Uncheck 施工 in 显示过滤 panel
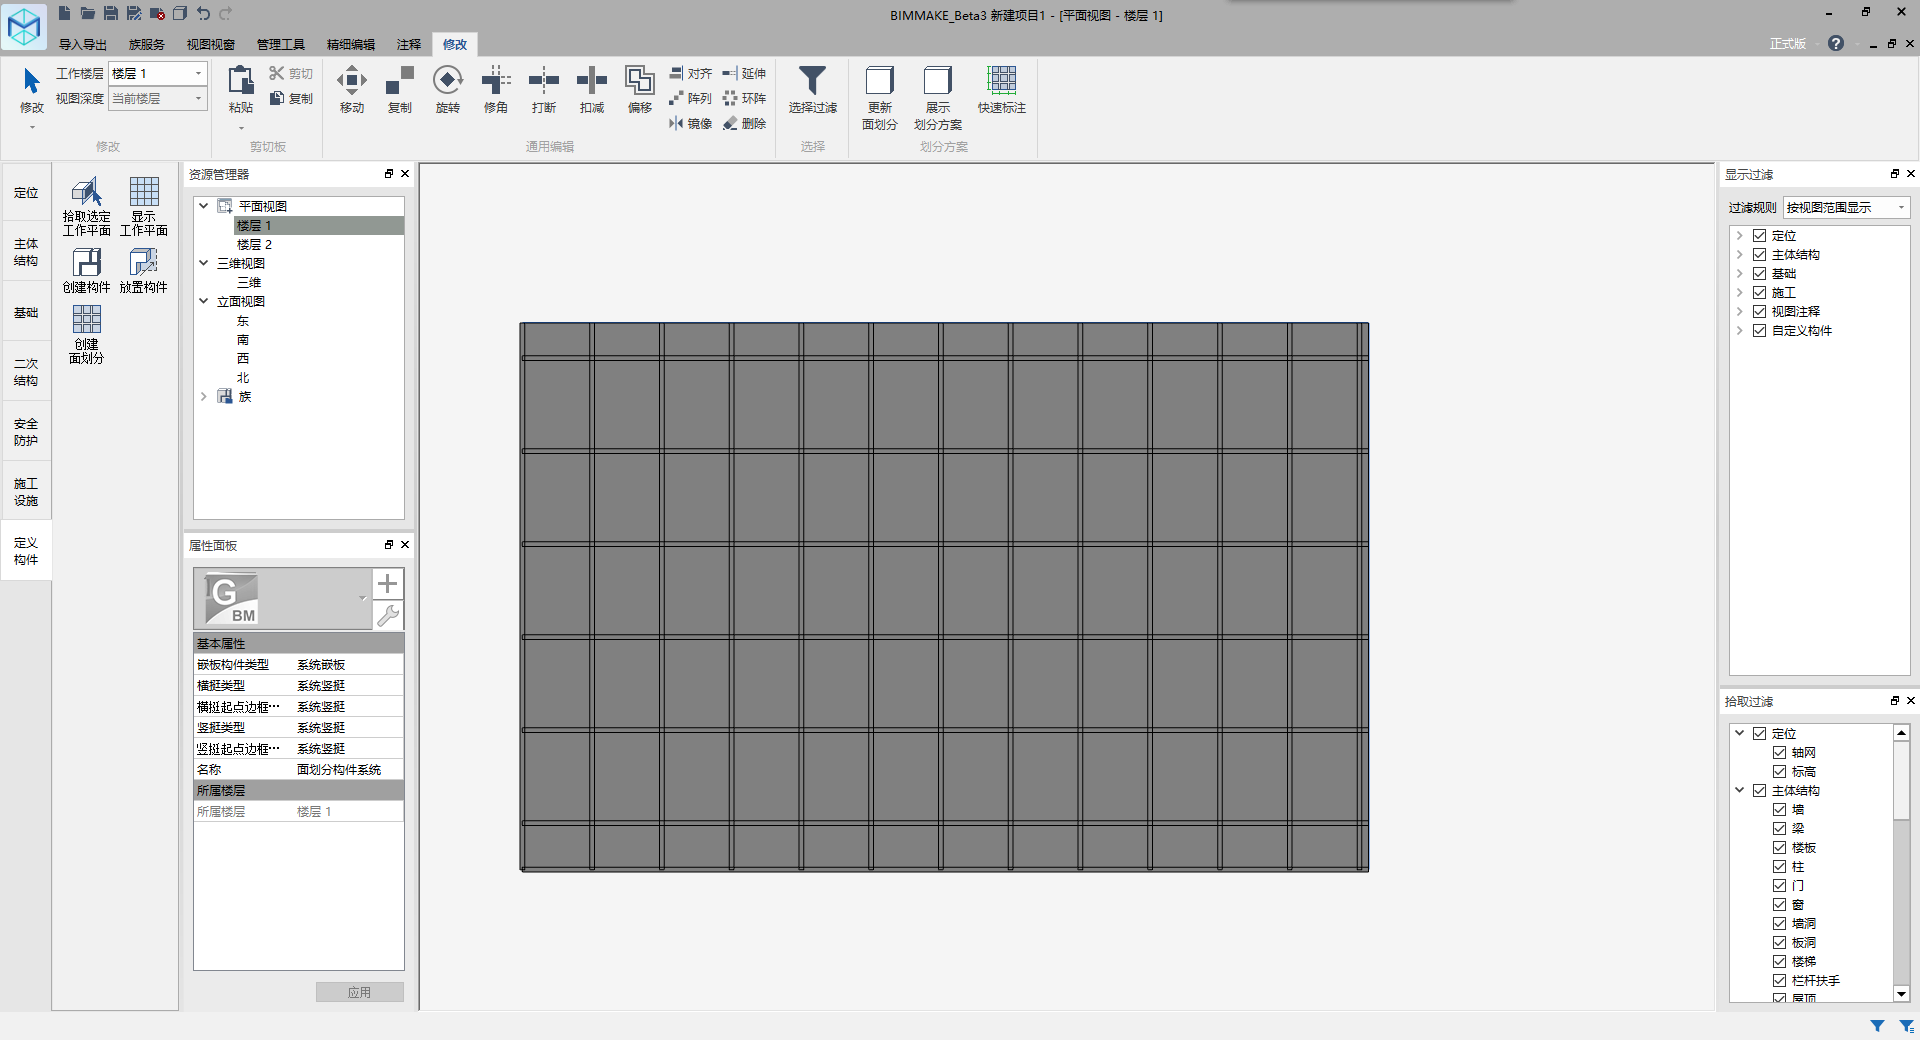The image size is (1920, 1040). coord(1759,292)
